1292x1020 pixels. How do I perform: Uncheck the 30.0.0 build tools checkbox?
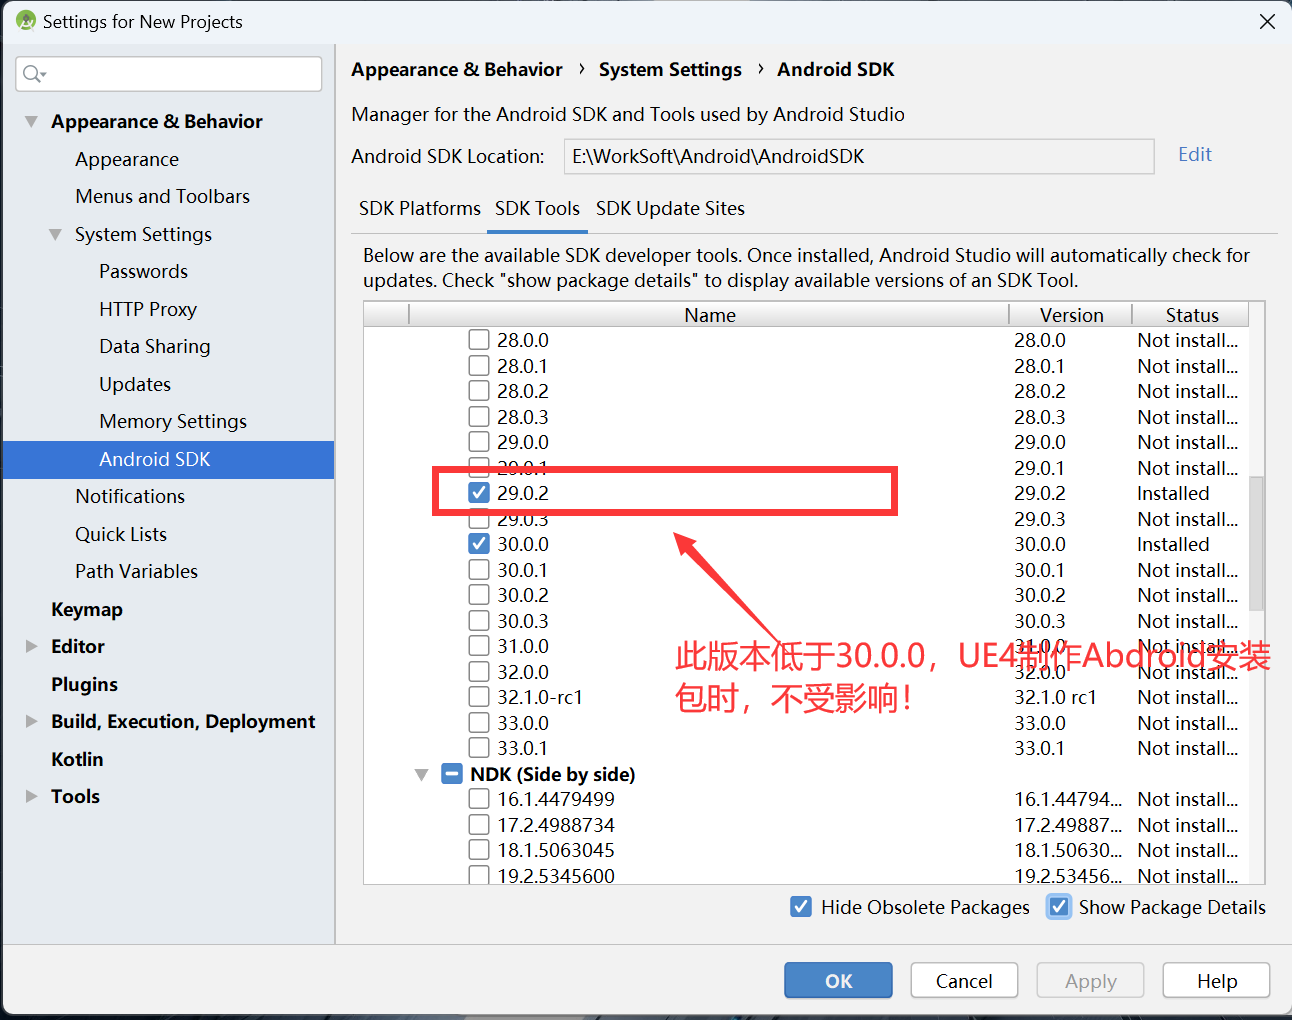tap(479, 544)
